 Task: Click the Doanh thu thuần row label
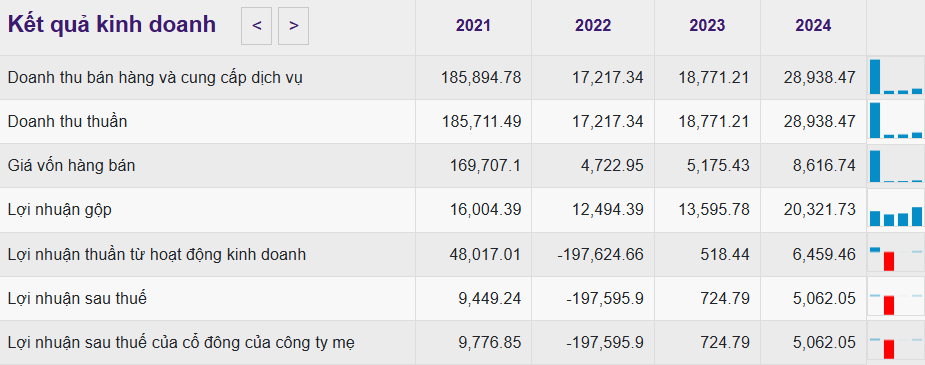pyautogui.click(x=67, y=121)
